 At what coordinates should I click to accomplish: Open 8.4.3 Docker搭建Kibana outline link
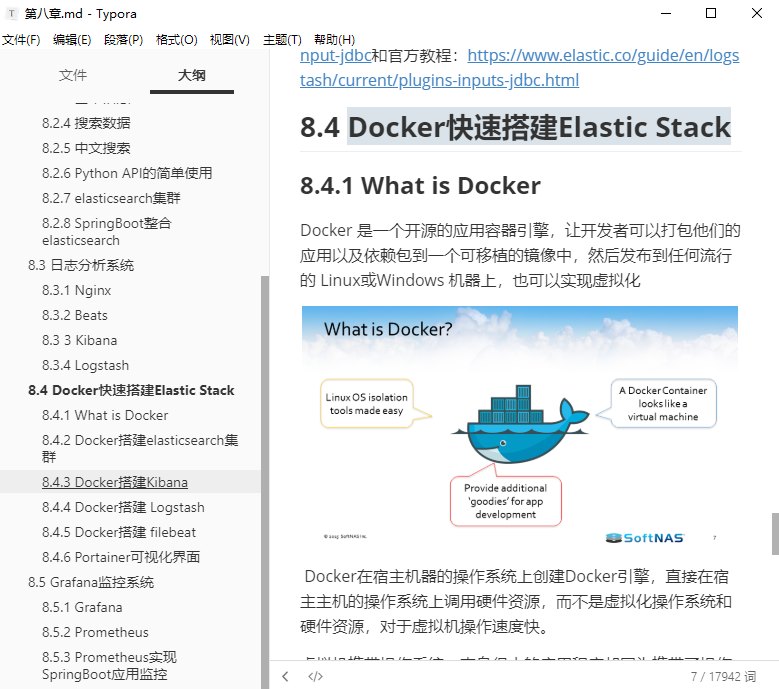(x=115, y=482)
